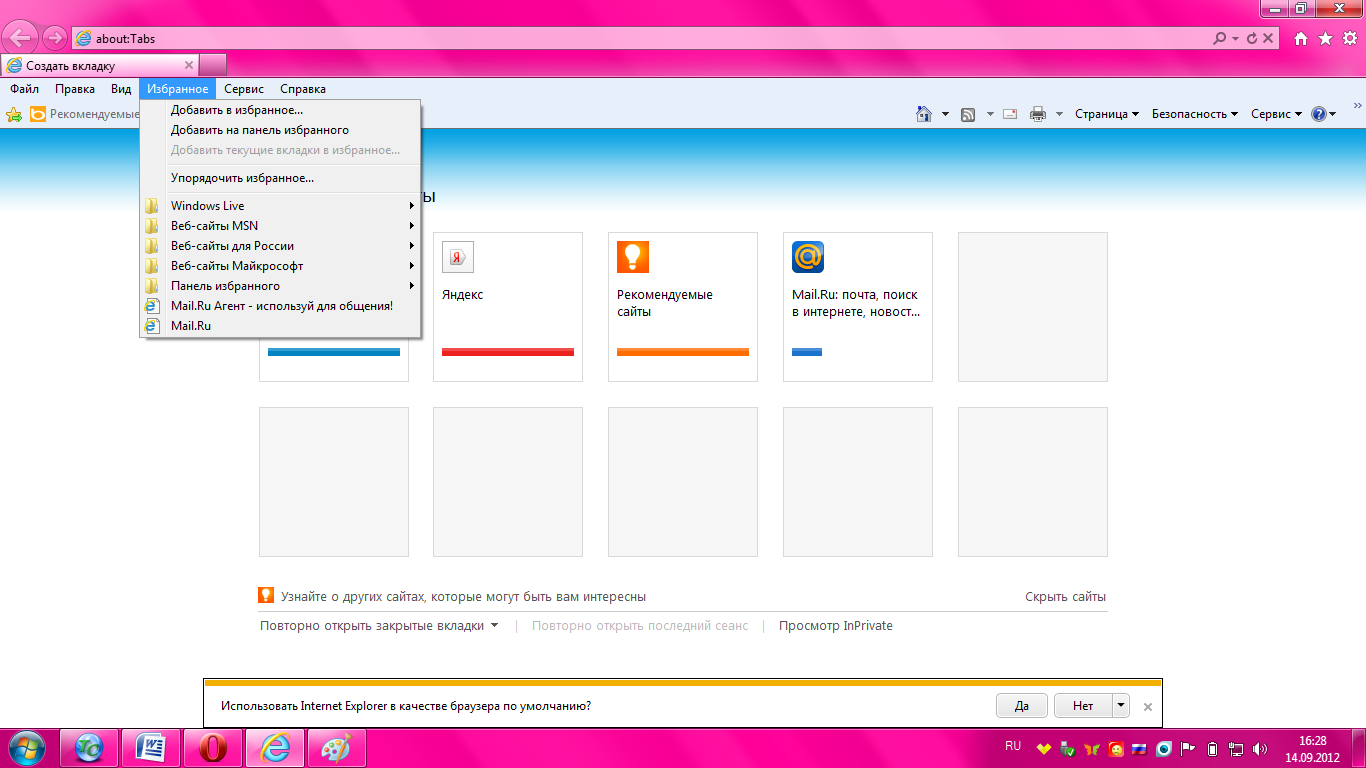Open the Вид menu
1366x768 pixels.
point(121,89)
